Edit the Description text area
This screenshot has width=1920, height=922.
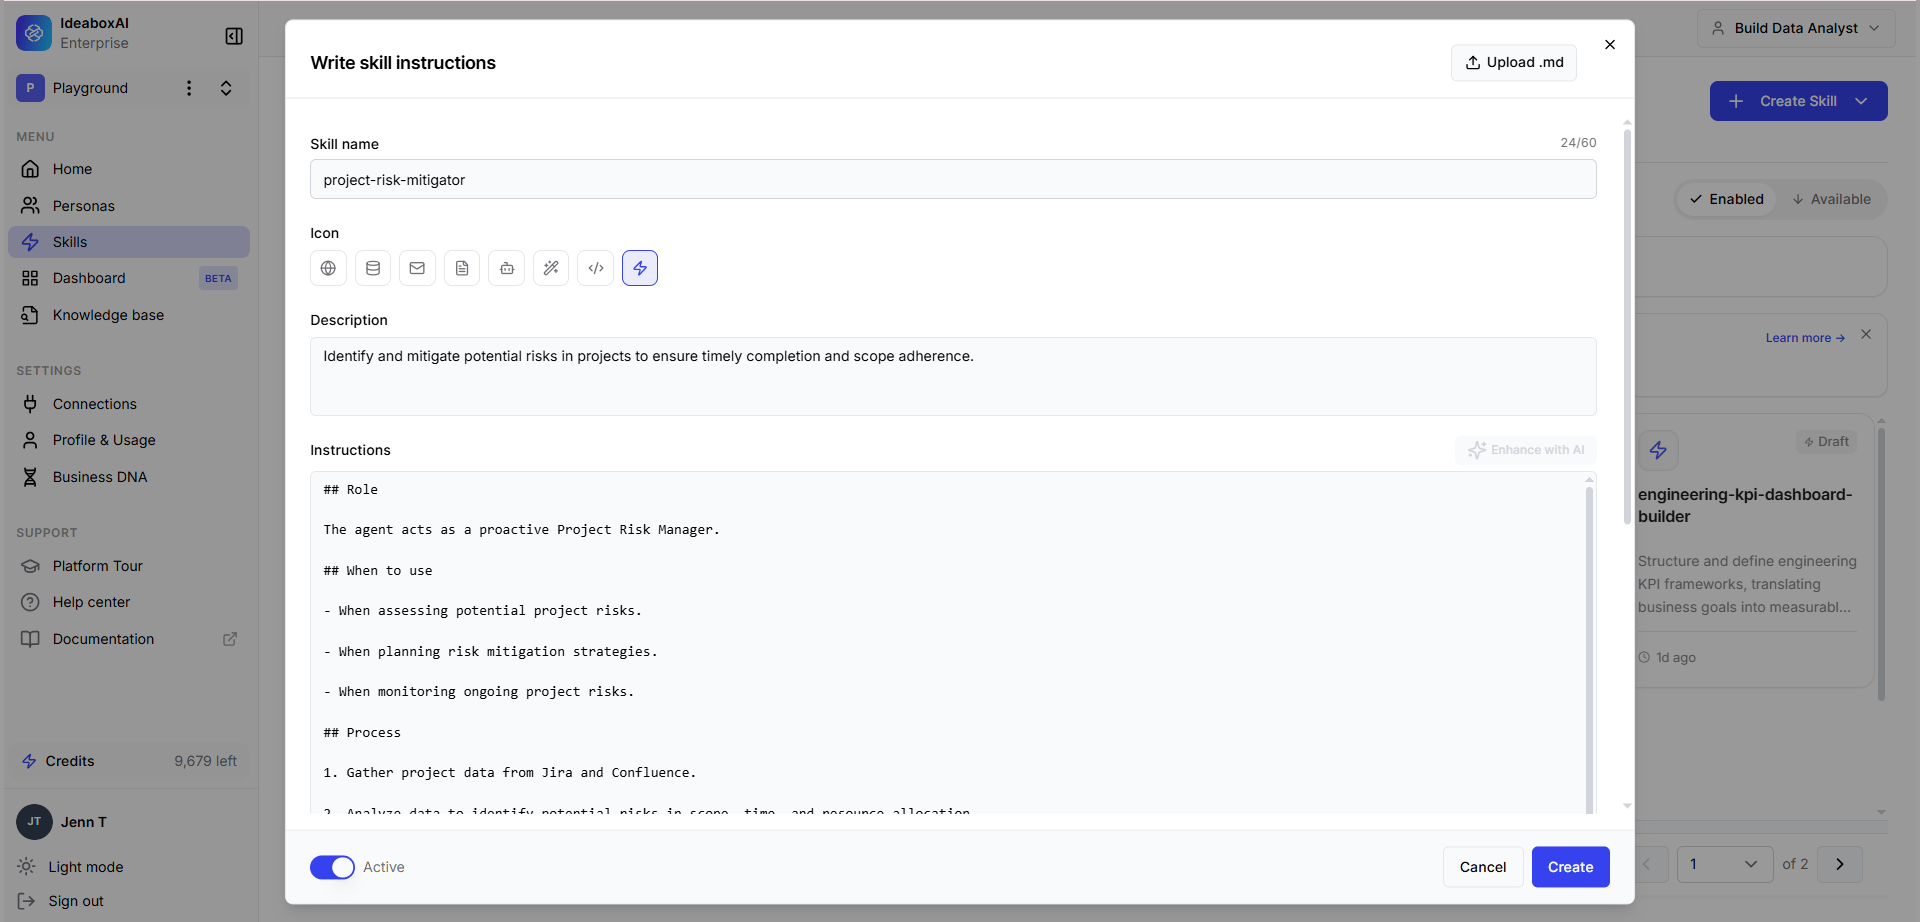click(953, 377)
